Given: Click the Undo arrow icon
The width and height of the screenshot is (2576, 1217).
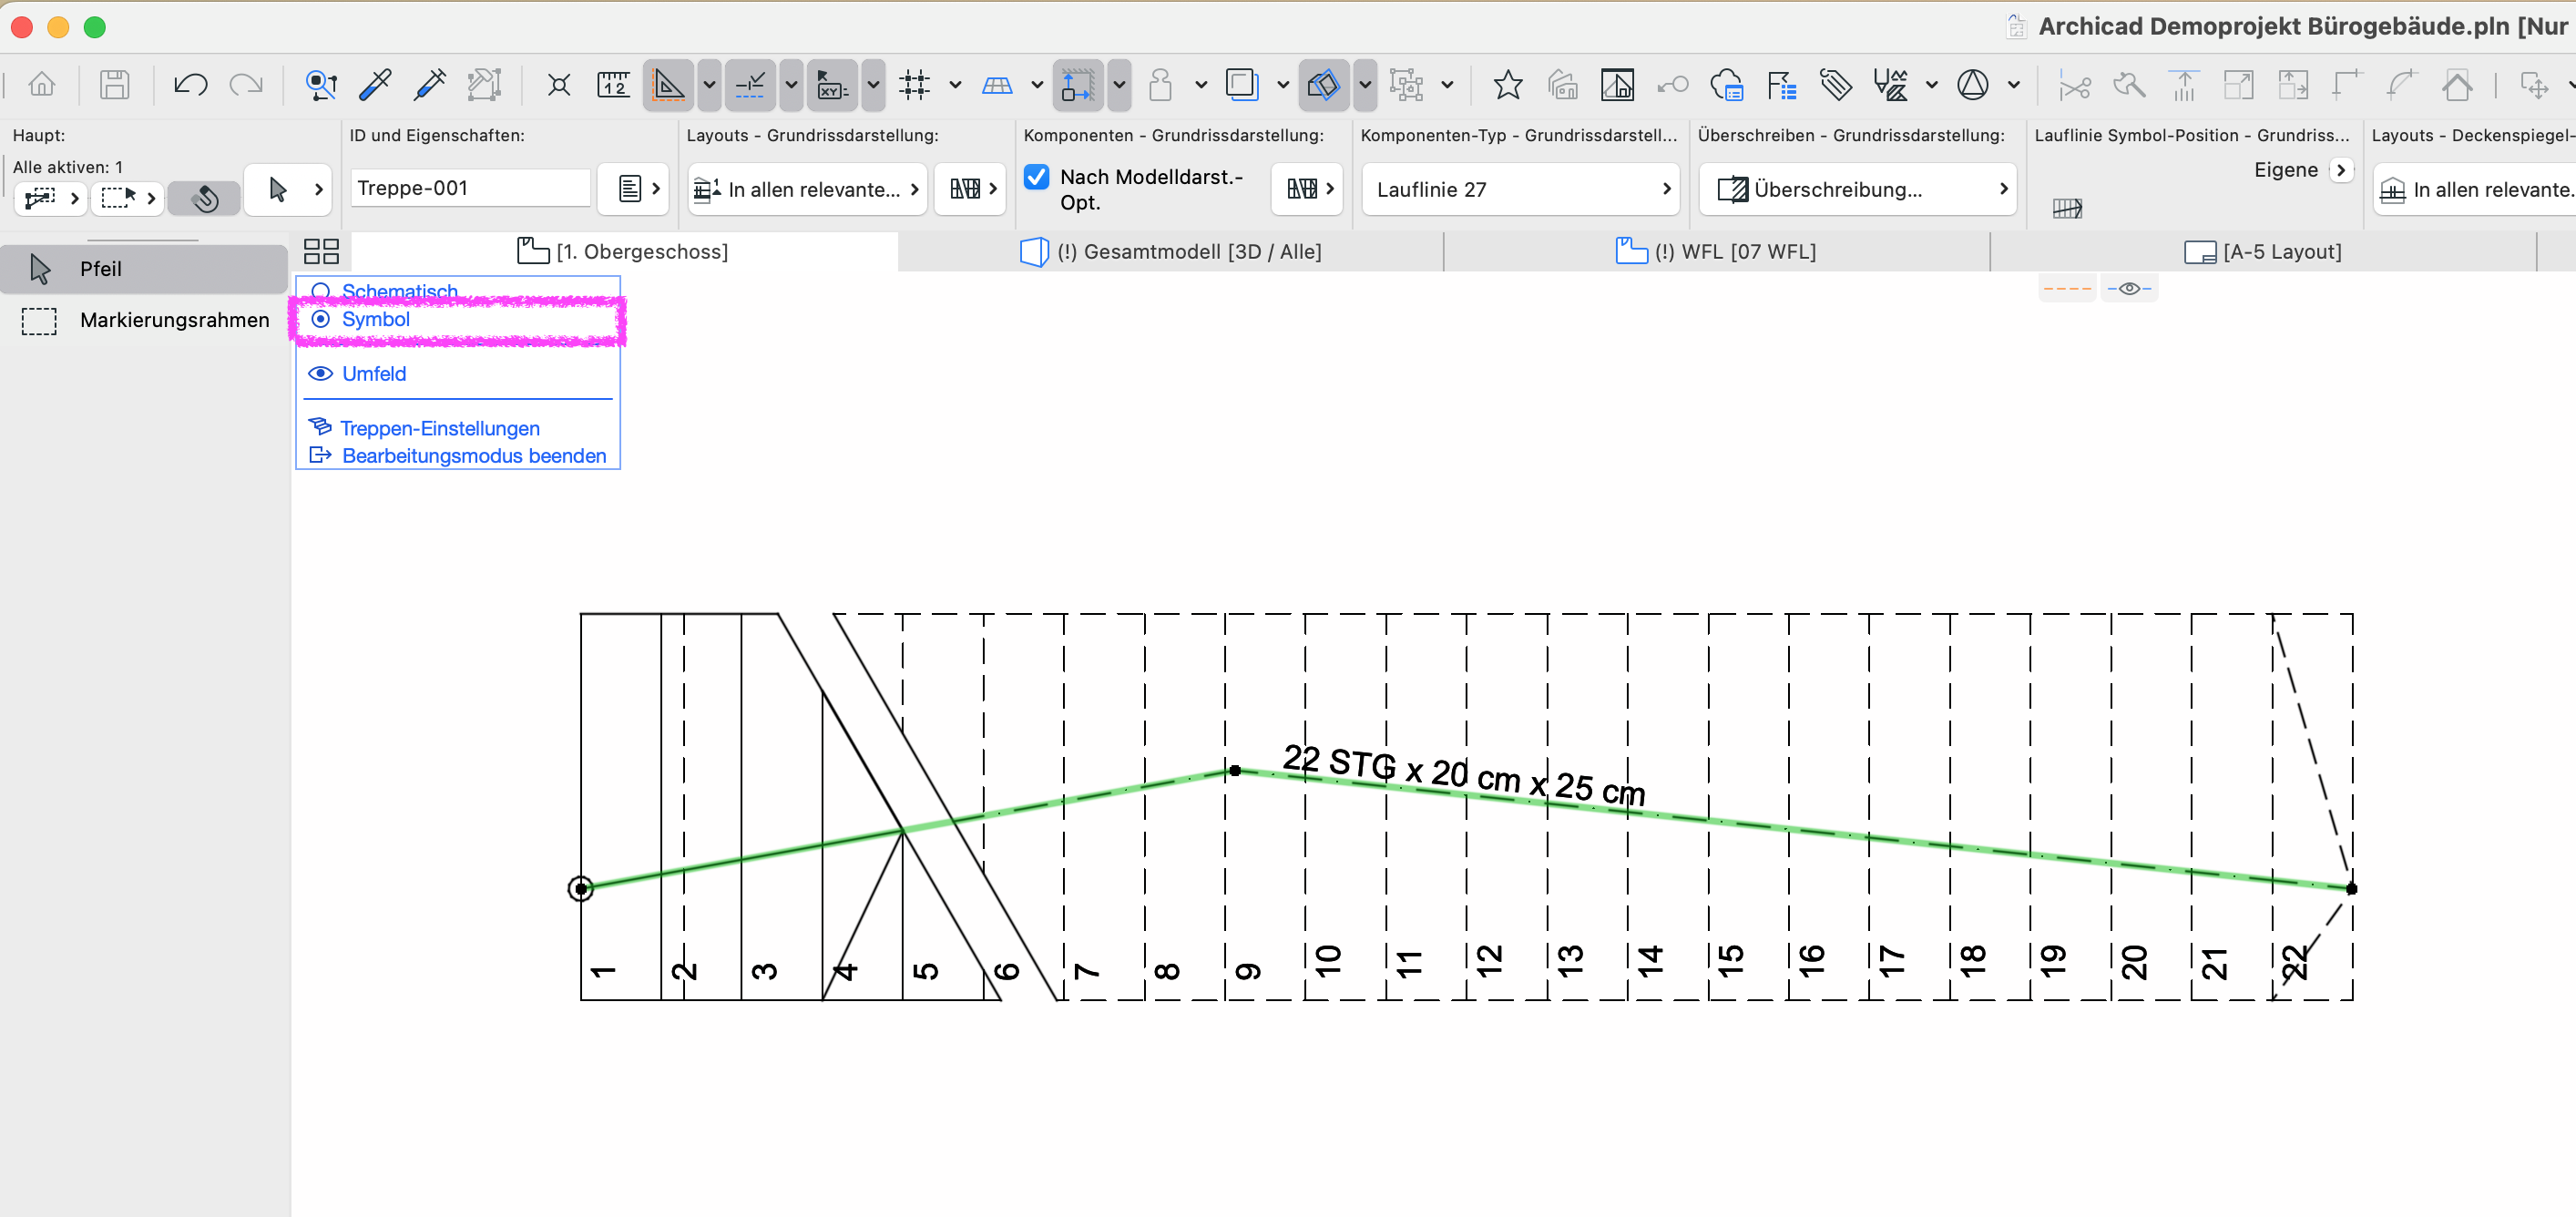Looking at the screenshot, I should [190, 85].
